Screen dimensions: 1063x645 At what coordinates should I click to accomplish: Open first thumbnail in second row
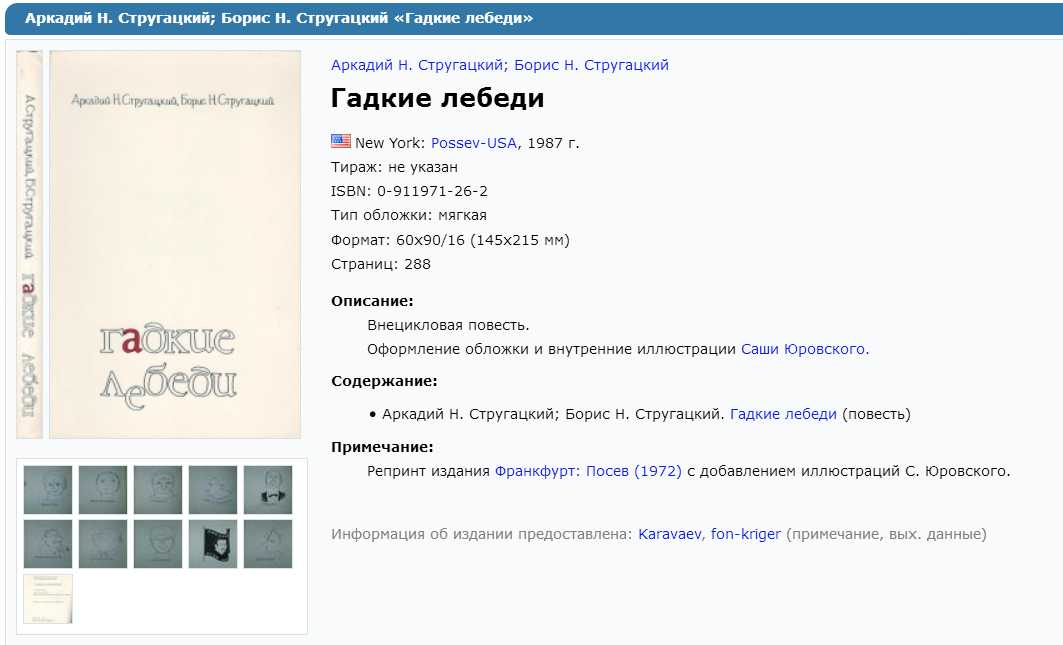click(x=48, y=544)
